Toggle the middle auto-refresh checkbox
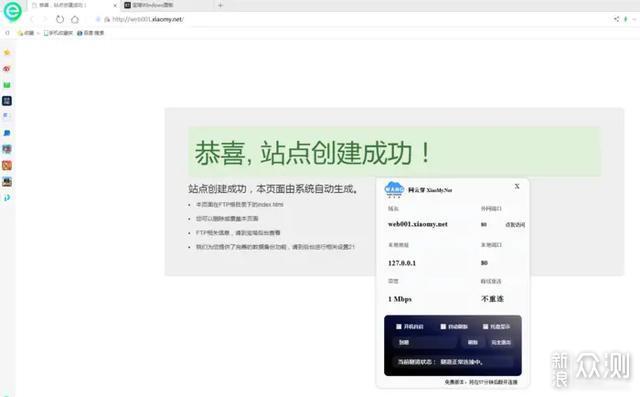 [x=443, y=326]
